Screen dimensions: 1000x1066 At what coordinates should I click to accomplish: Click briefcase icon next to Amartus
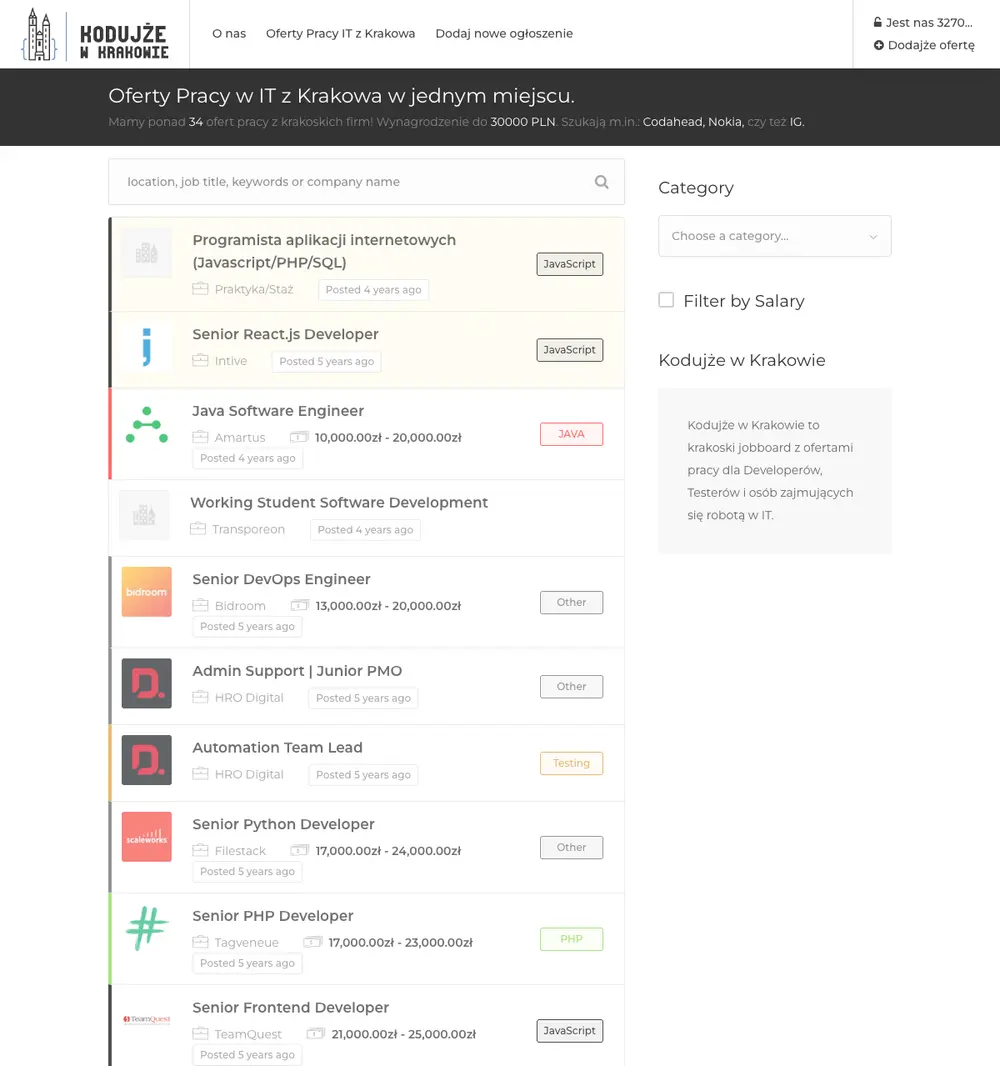pos(200,437)
